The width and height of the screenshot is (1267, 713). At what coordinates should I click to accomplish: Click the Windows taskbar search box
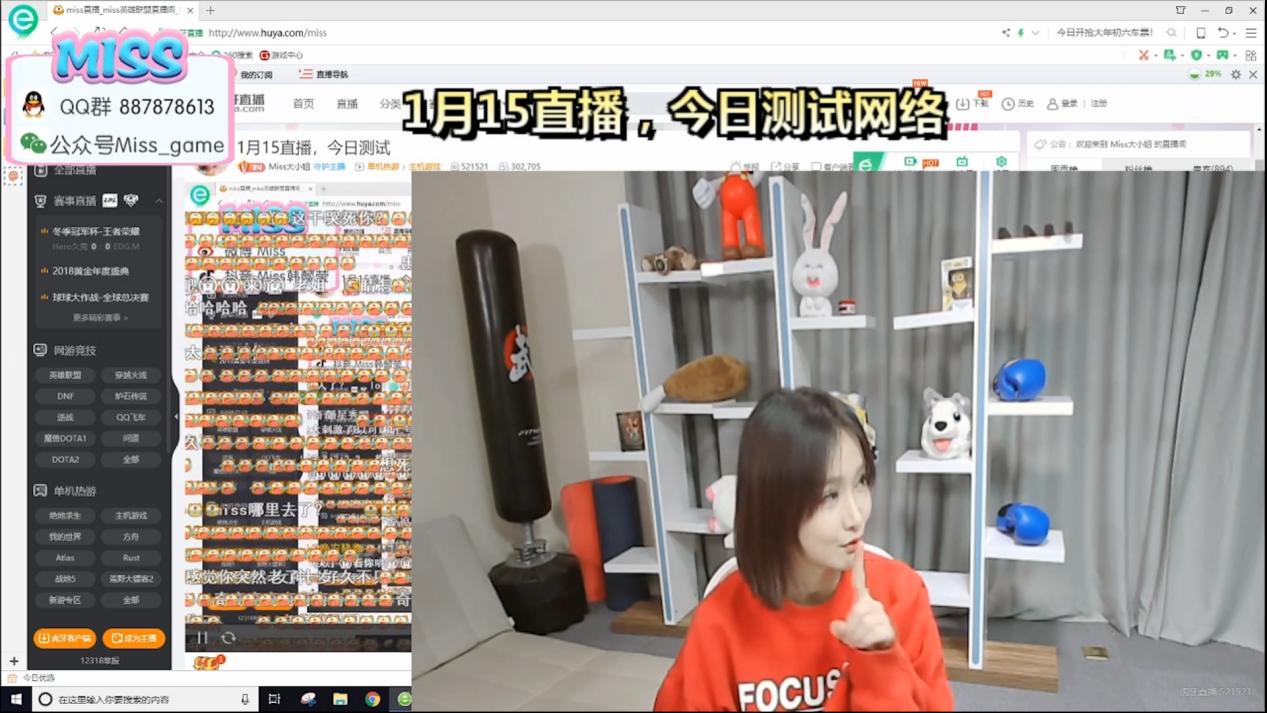pos(144,700)
